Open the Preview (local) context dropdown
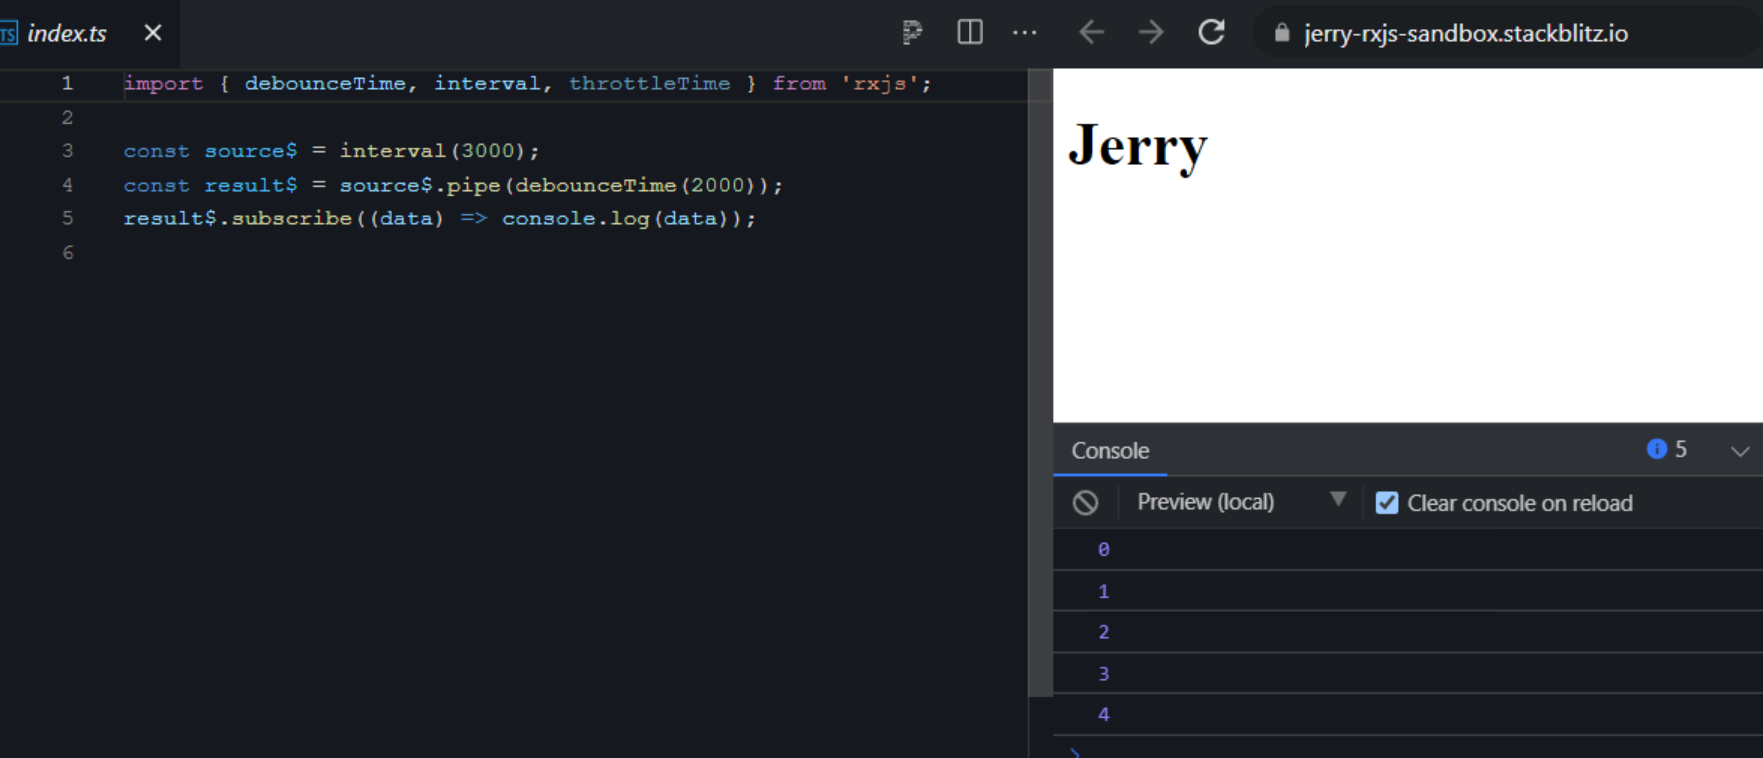1763x758 pixels. [x=1241, y=502]
